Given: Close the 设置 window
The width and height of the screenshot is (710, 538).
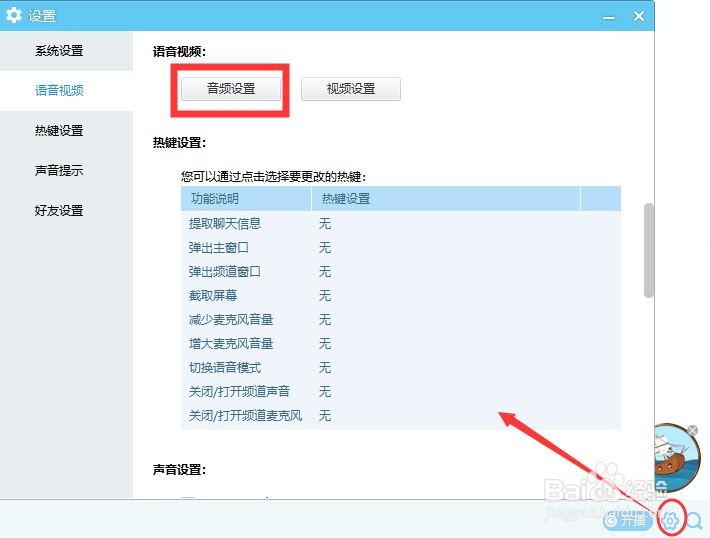Looking at the screenshot, I should point(639,16).
